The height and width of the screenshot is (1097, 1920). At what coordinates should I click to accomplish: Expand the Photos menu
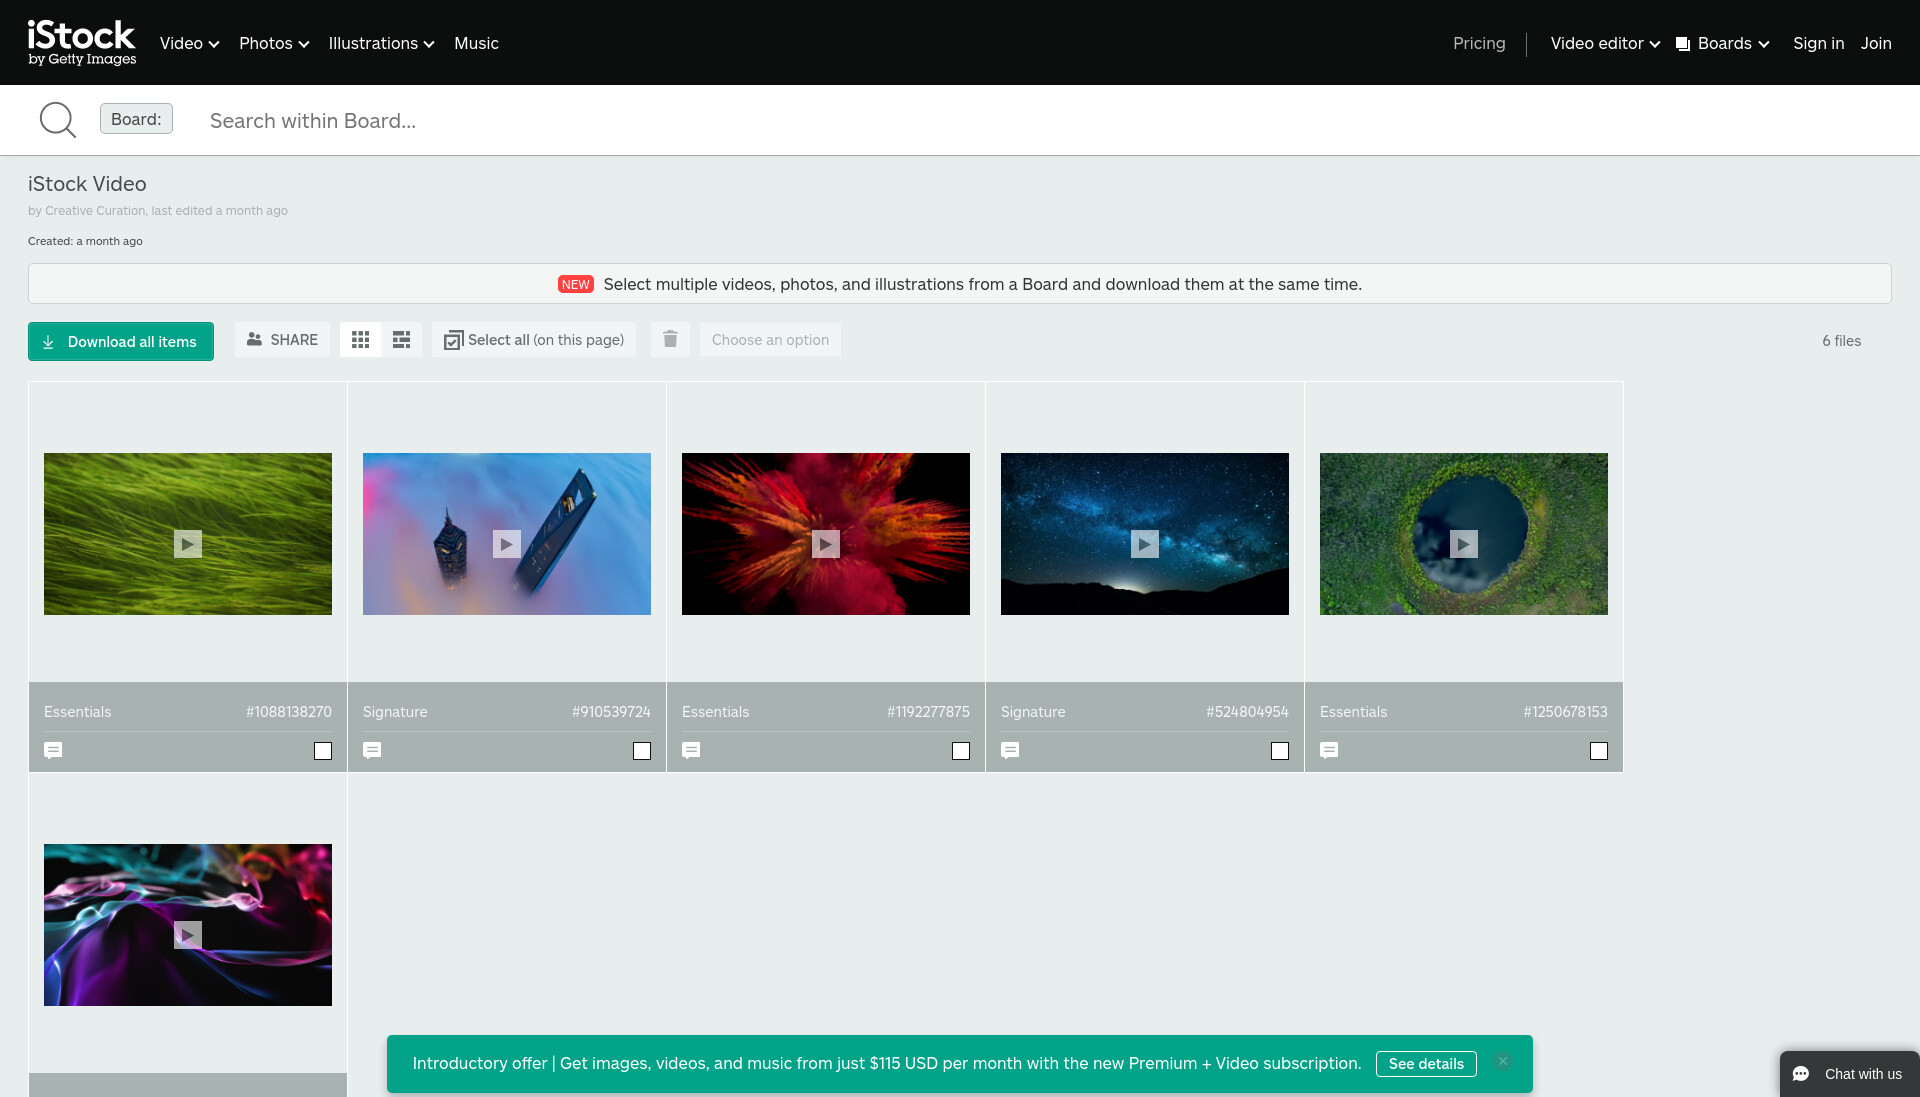coord(274,43)
